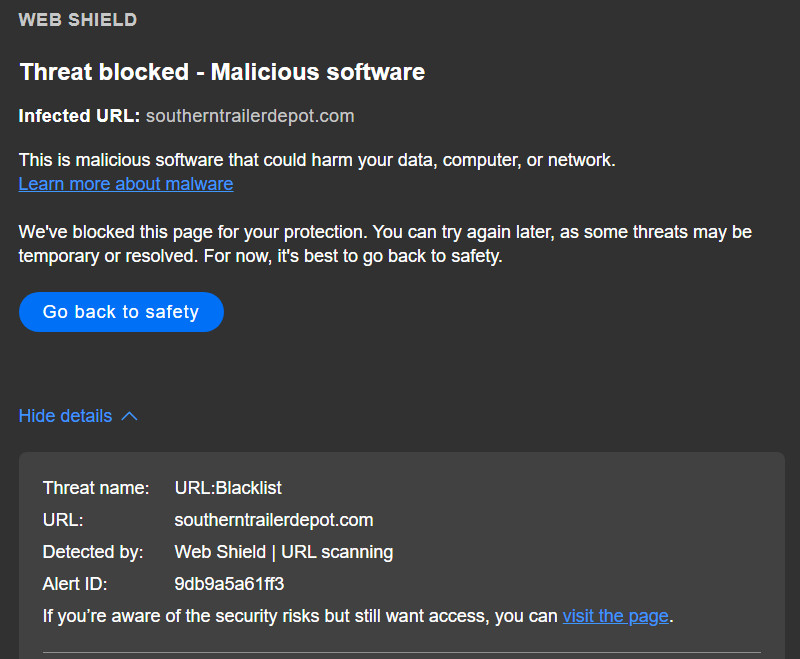Click the Threat name label in details
This screenshot has width=800, height=659.
click(95, 488)
